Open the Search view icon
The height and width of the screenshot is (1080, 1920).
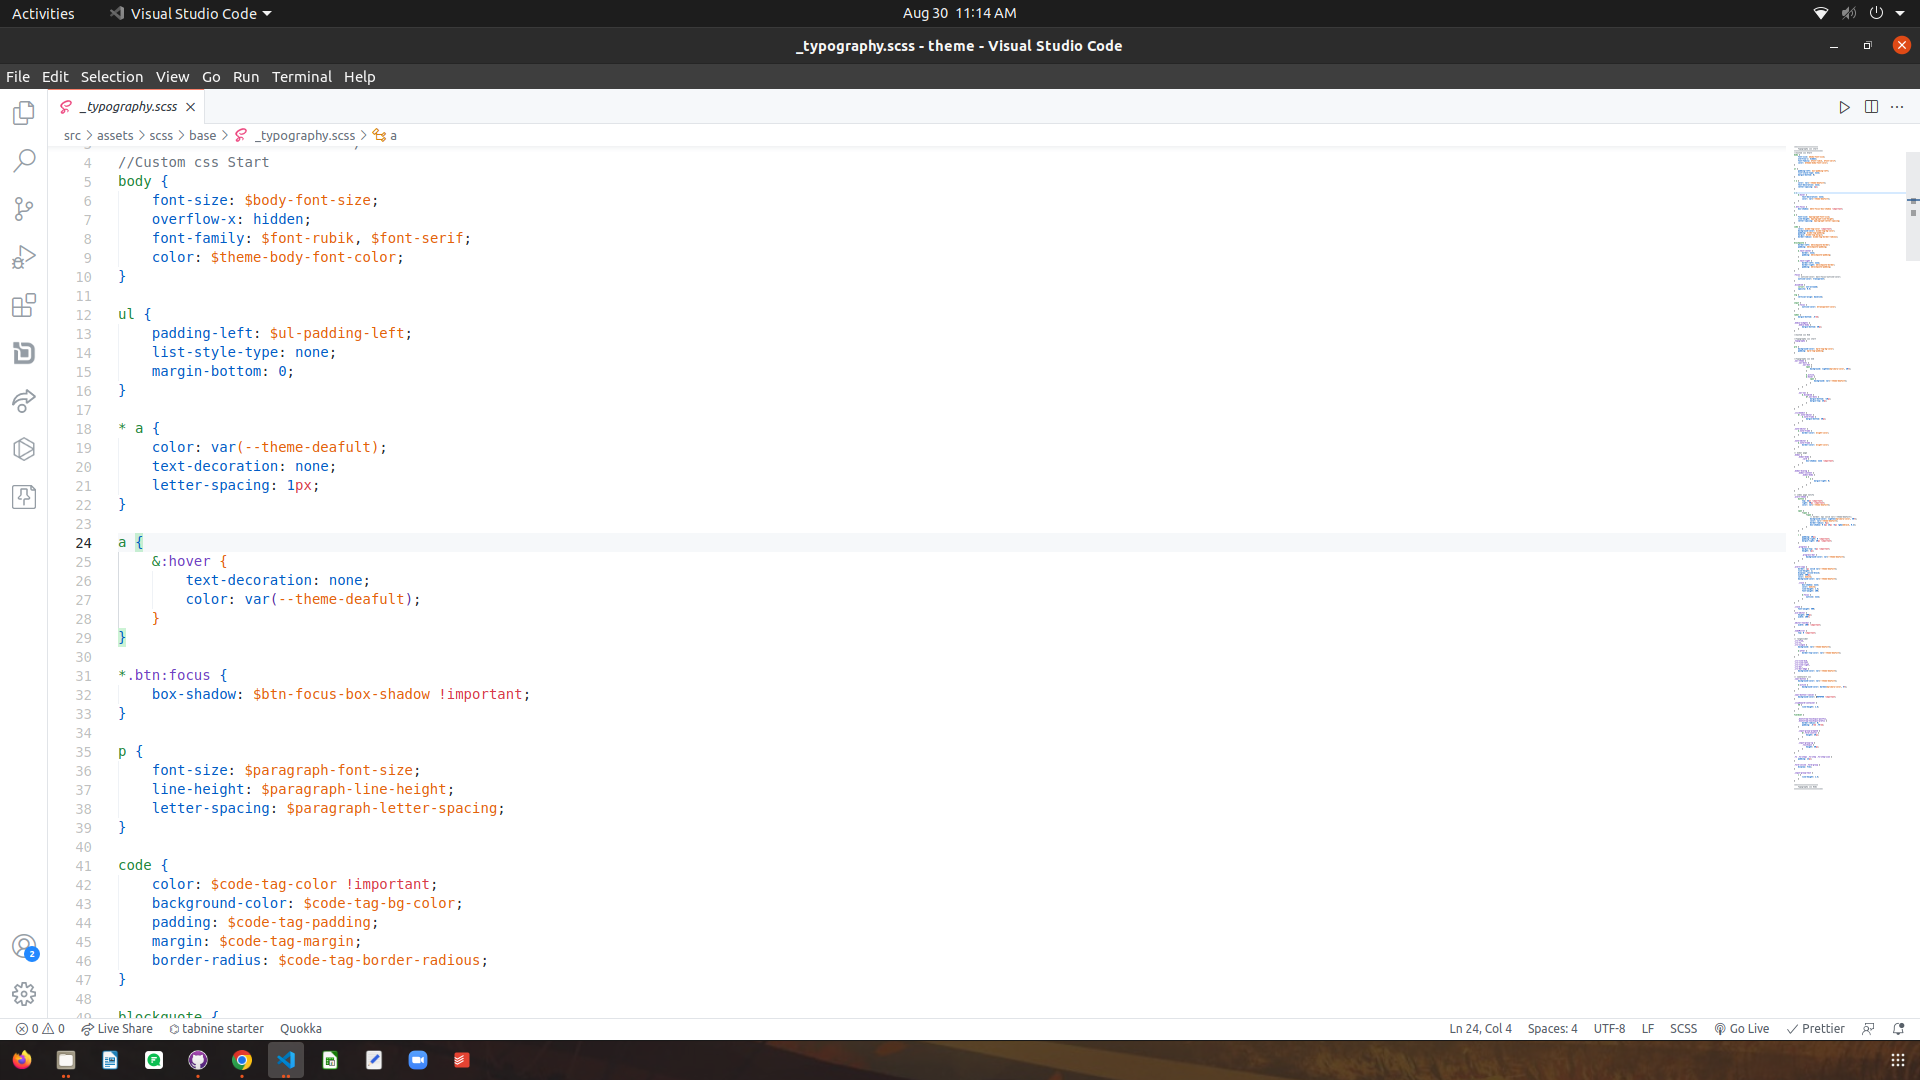24,160
